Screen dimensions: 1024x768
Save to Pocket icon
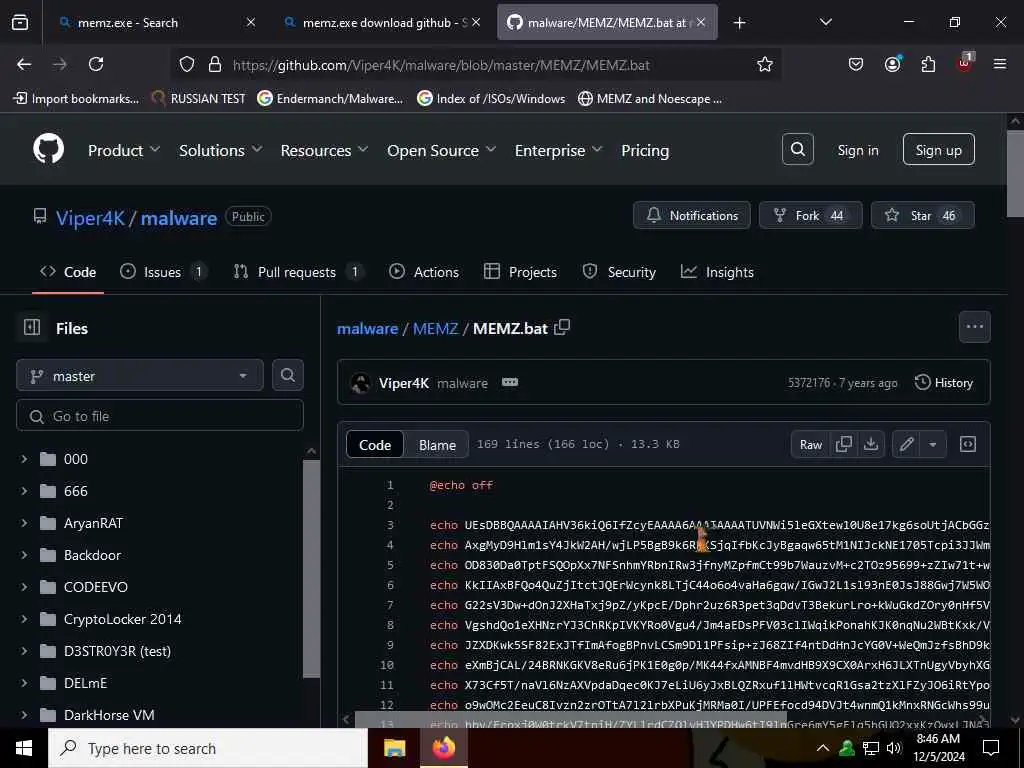click(856, 64)
